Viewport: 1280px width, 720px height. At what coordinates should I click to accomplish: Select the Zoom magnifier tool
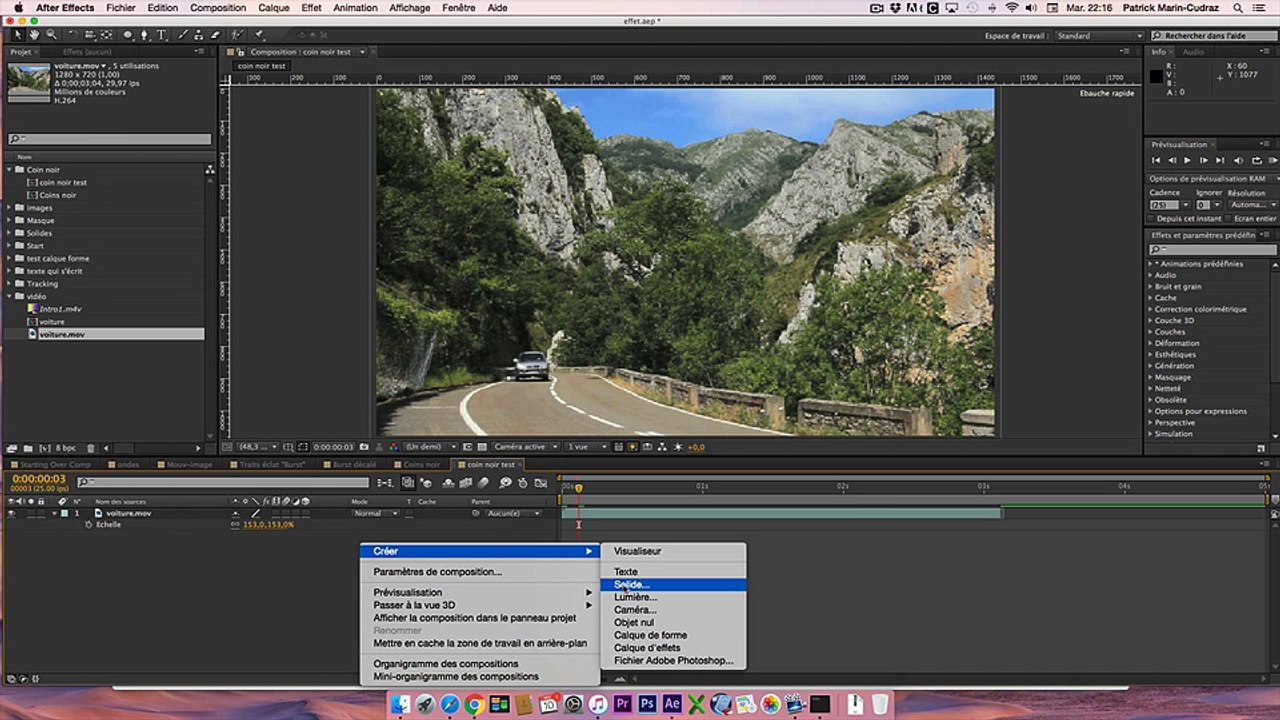coord(51,35)
